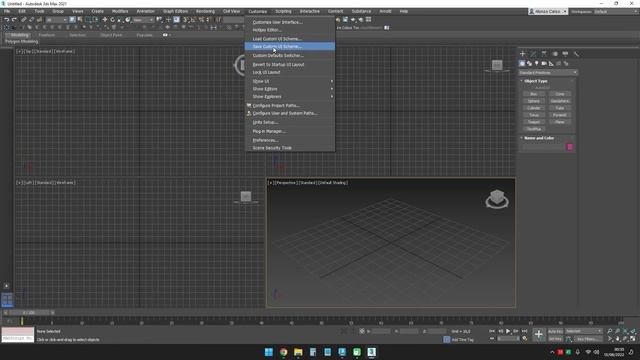This screenshot has width=640, height=360.
Task: Click the Sphere primitive button
Action: pos(533,101)
